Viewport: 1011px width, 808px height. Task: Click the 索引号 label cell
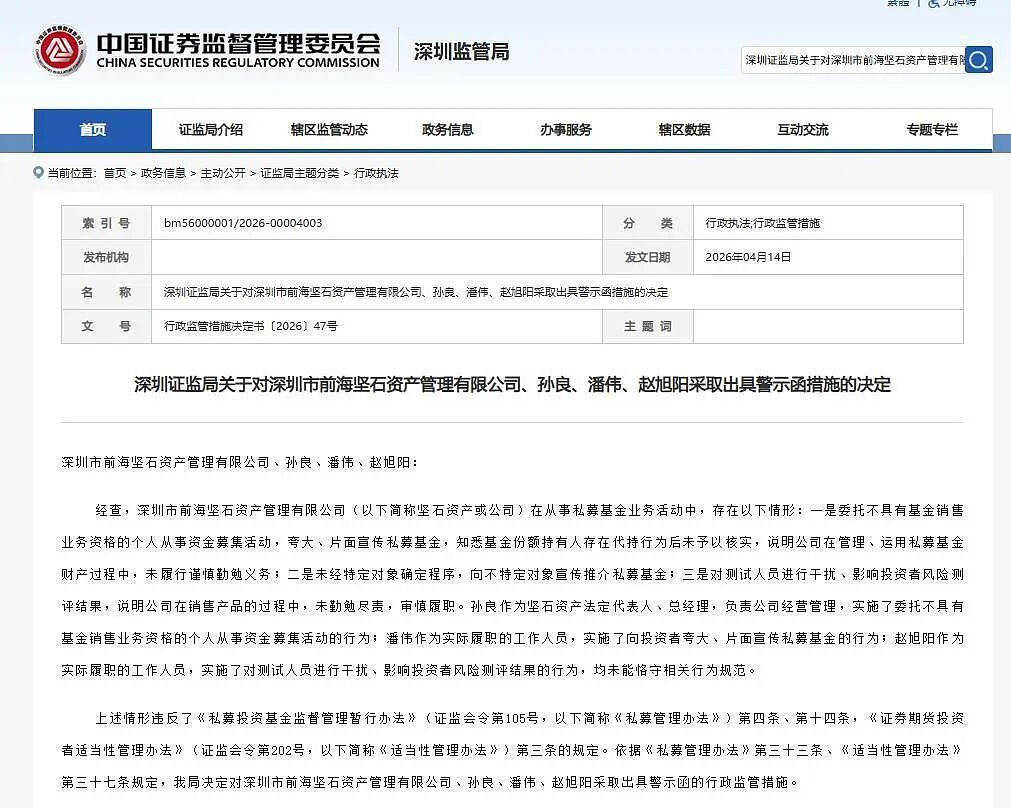tap(106, 223)
